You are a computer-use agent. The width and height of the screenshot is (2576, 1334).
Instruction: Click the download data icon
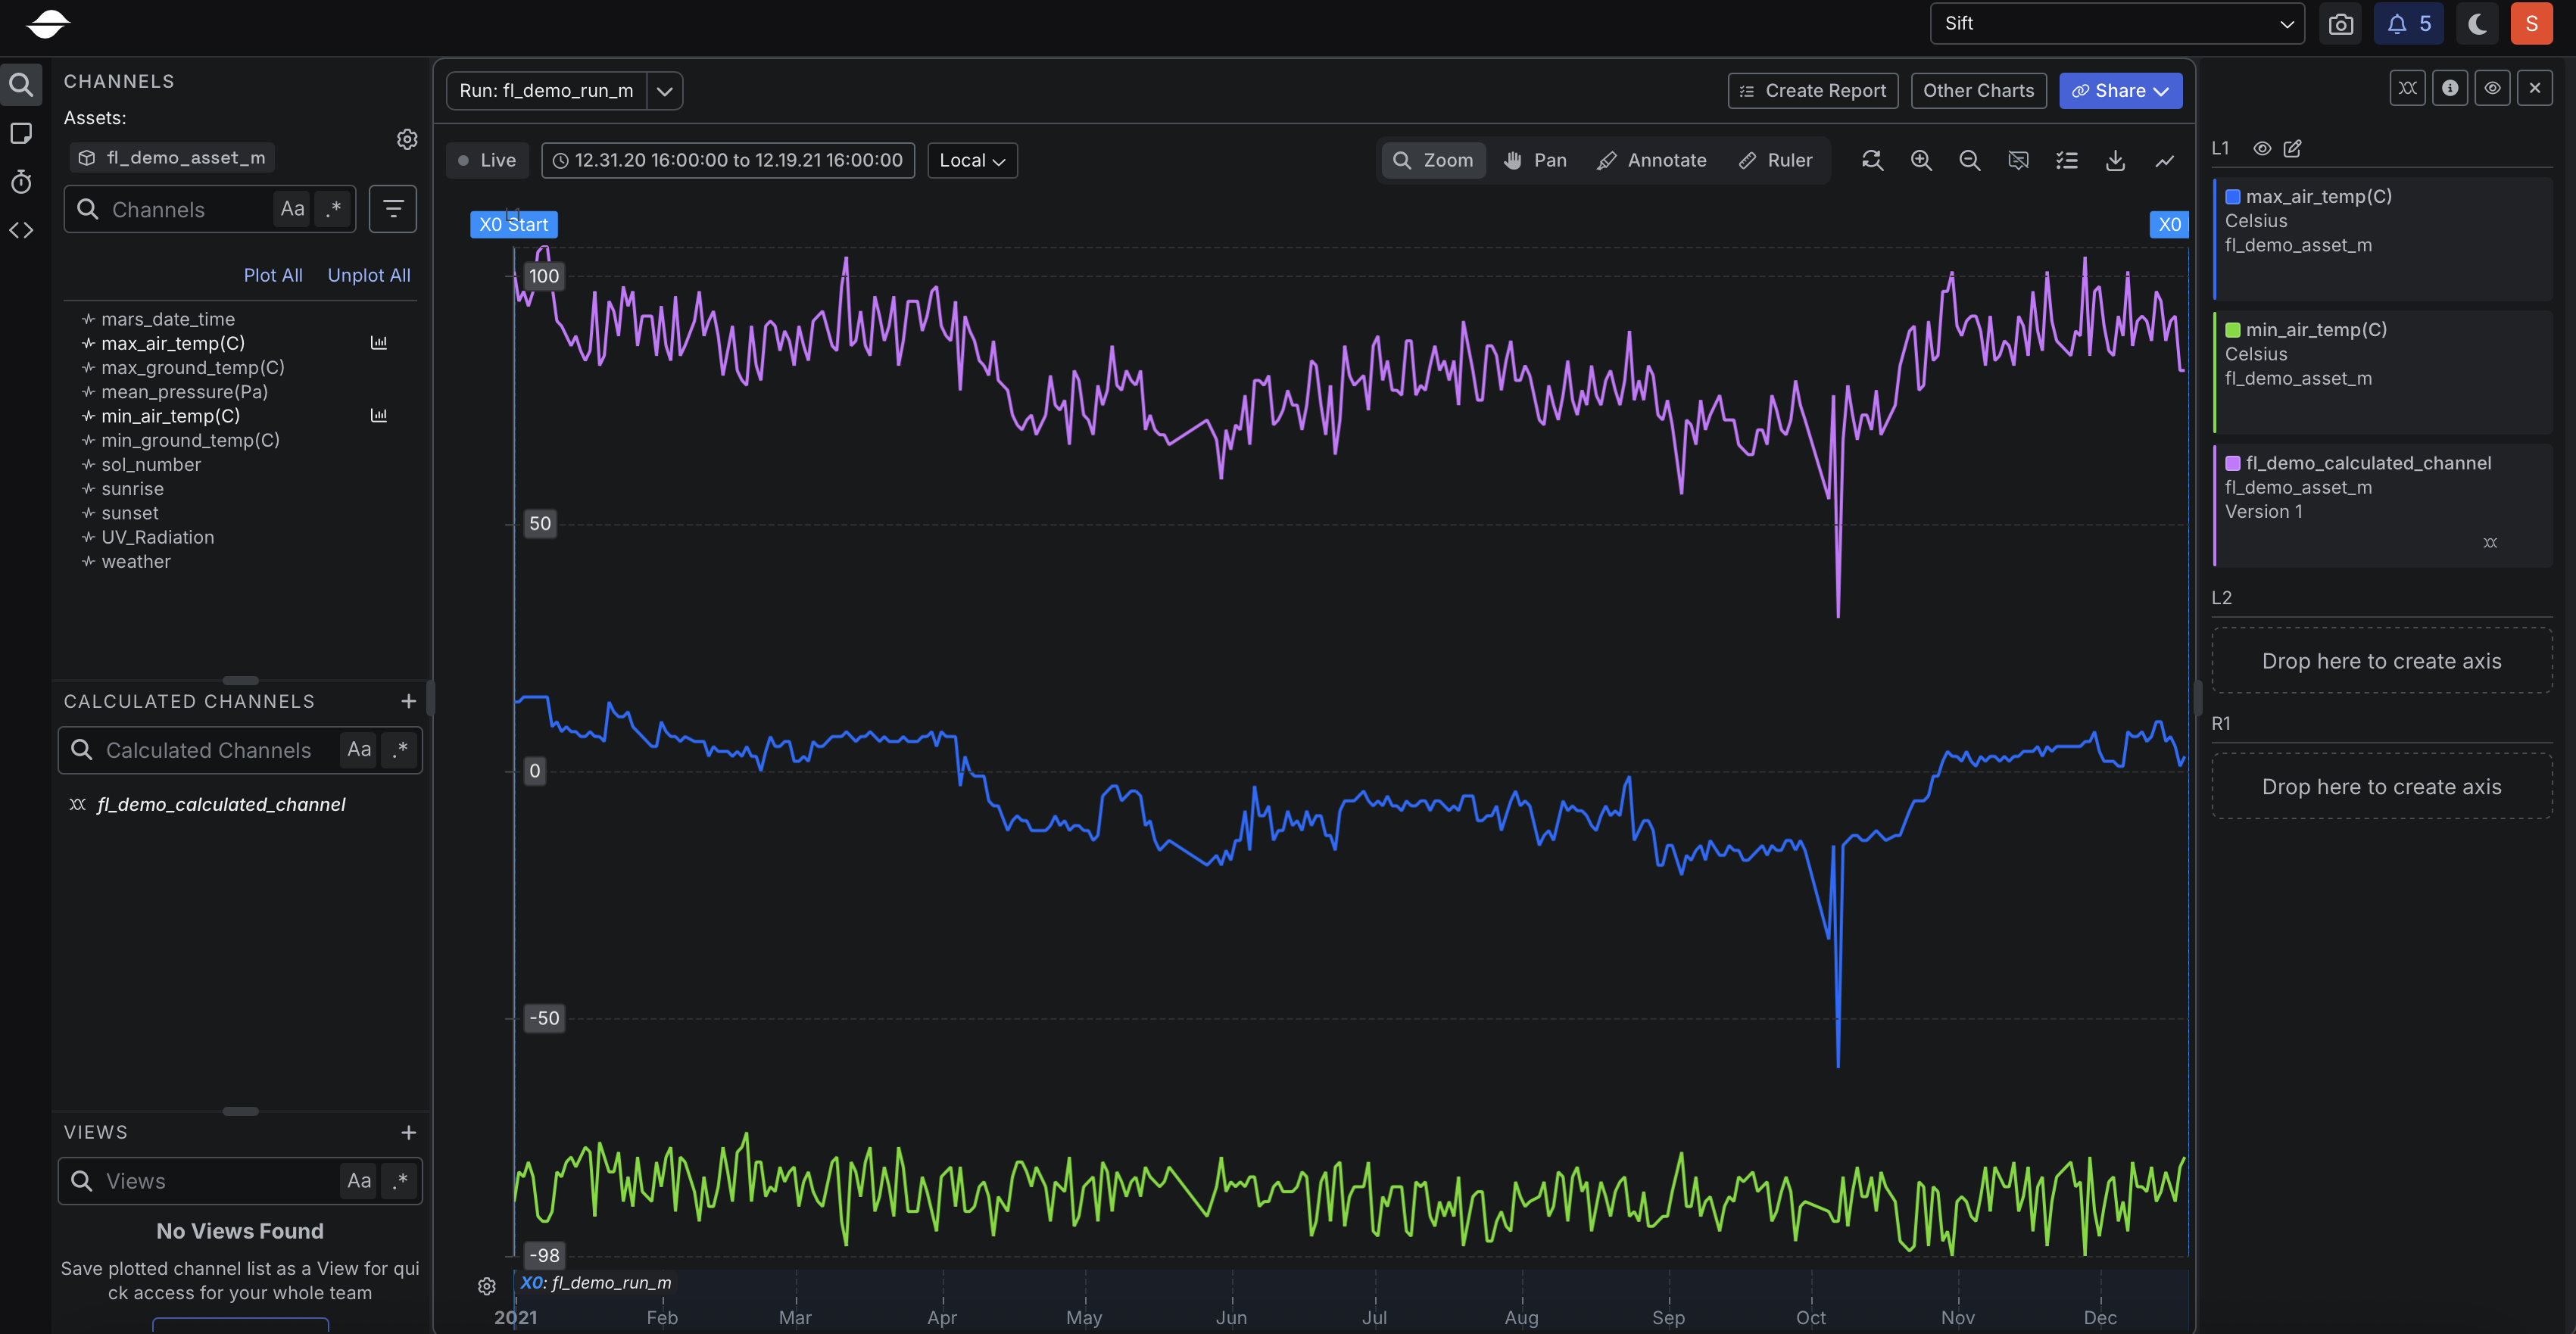2115,160
